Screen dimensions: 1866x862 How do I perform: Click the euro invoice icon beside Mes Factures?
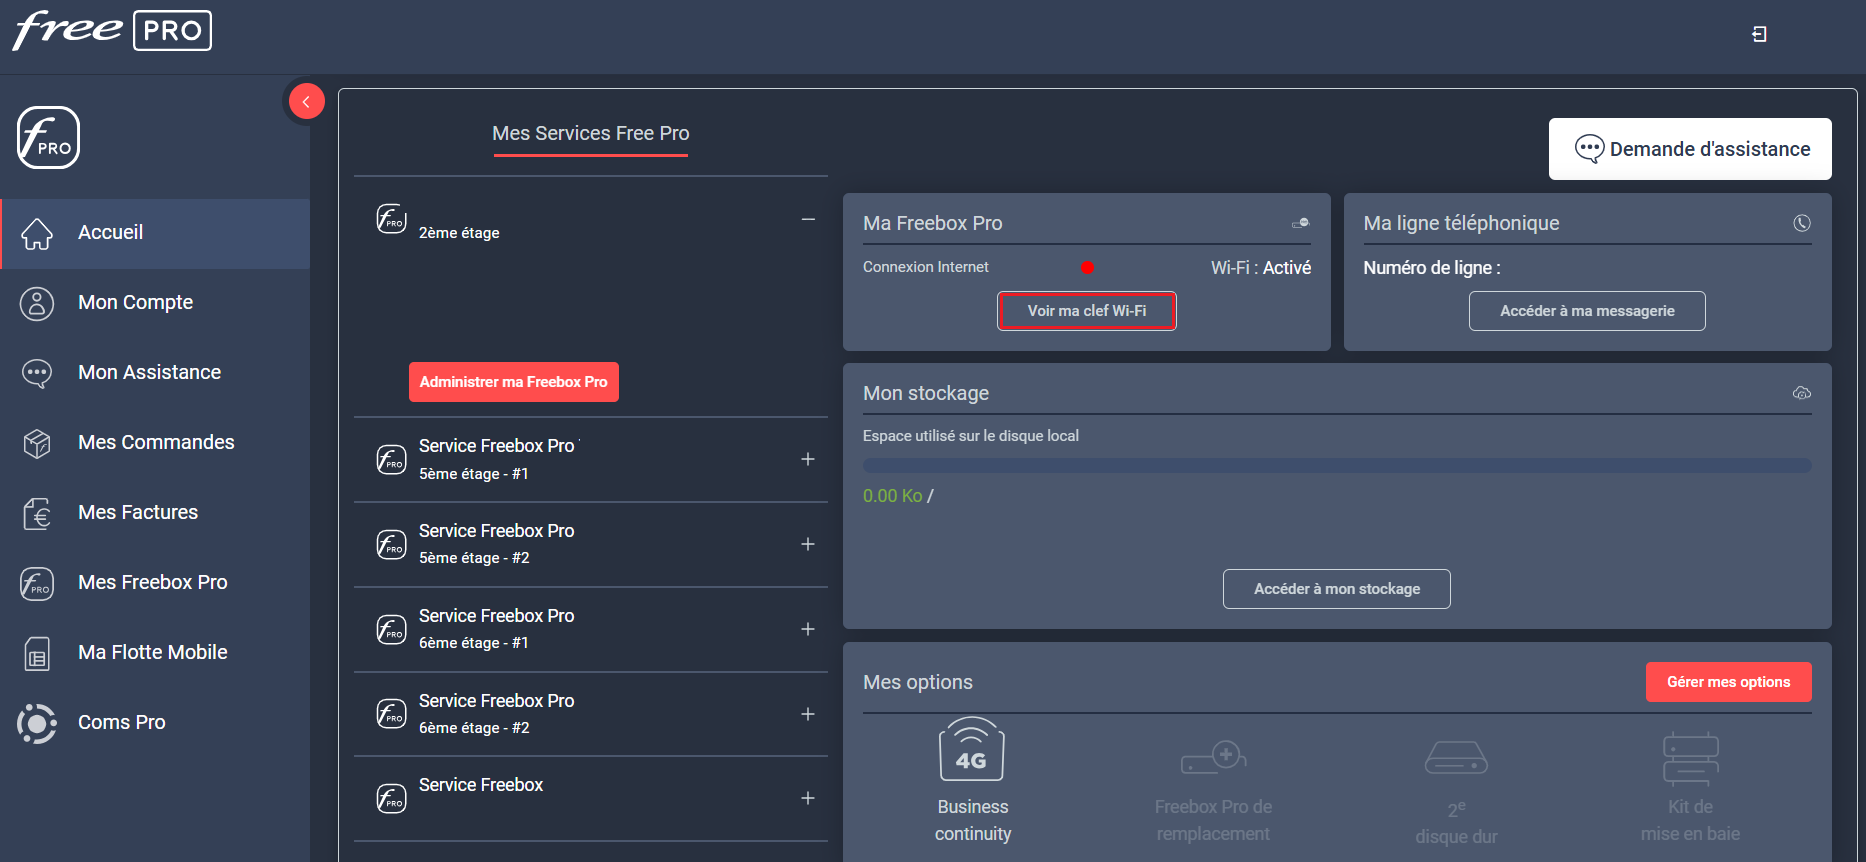(37, 513)
